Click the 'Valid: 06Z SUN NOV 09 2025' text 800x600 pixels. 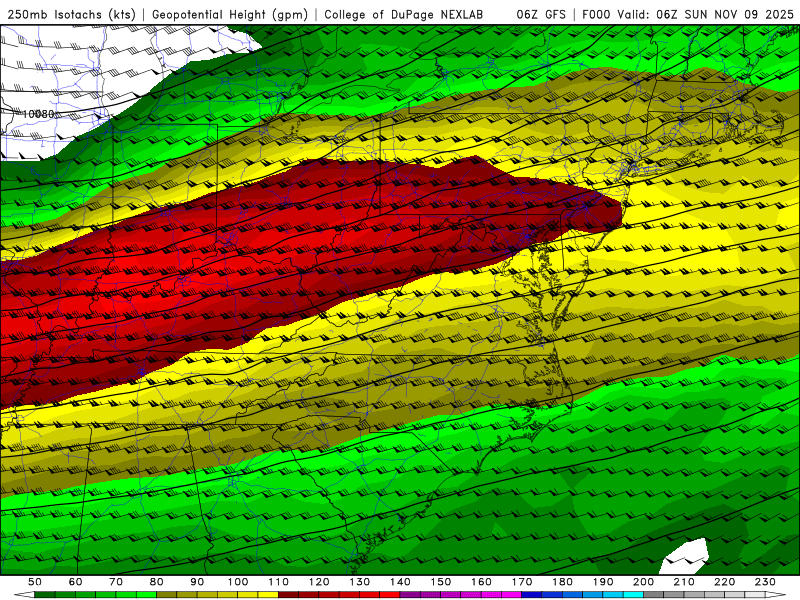point(705,15)
